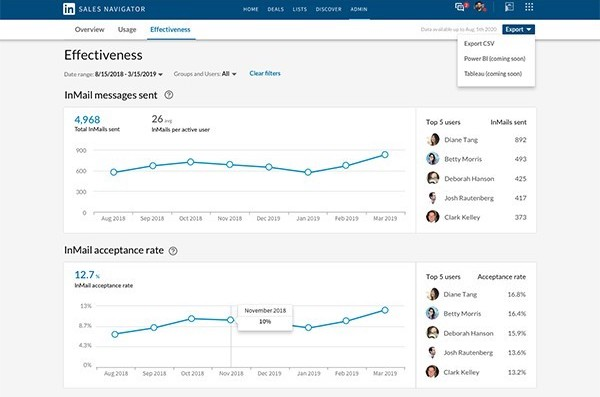The image size is (600, 397).
Task: Click Mar 2019 data point in InMails sent chart
Action: point(385,155)
